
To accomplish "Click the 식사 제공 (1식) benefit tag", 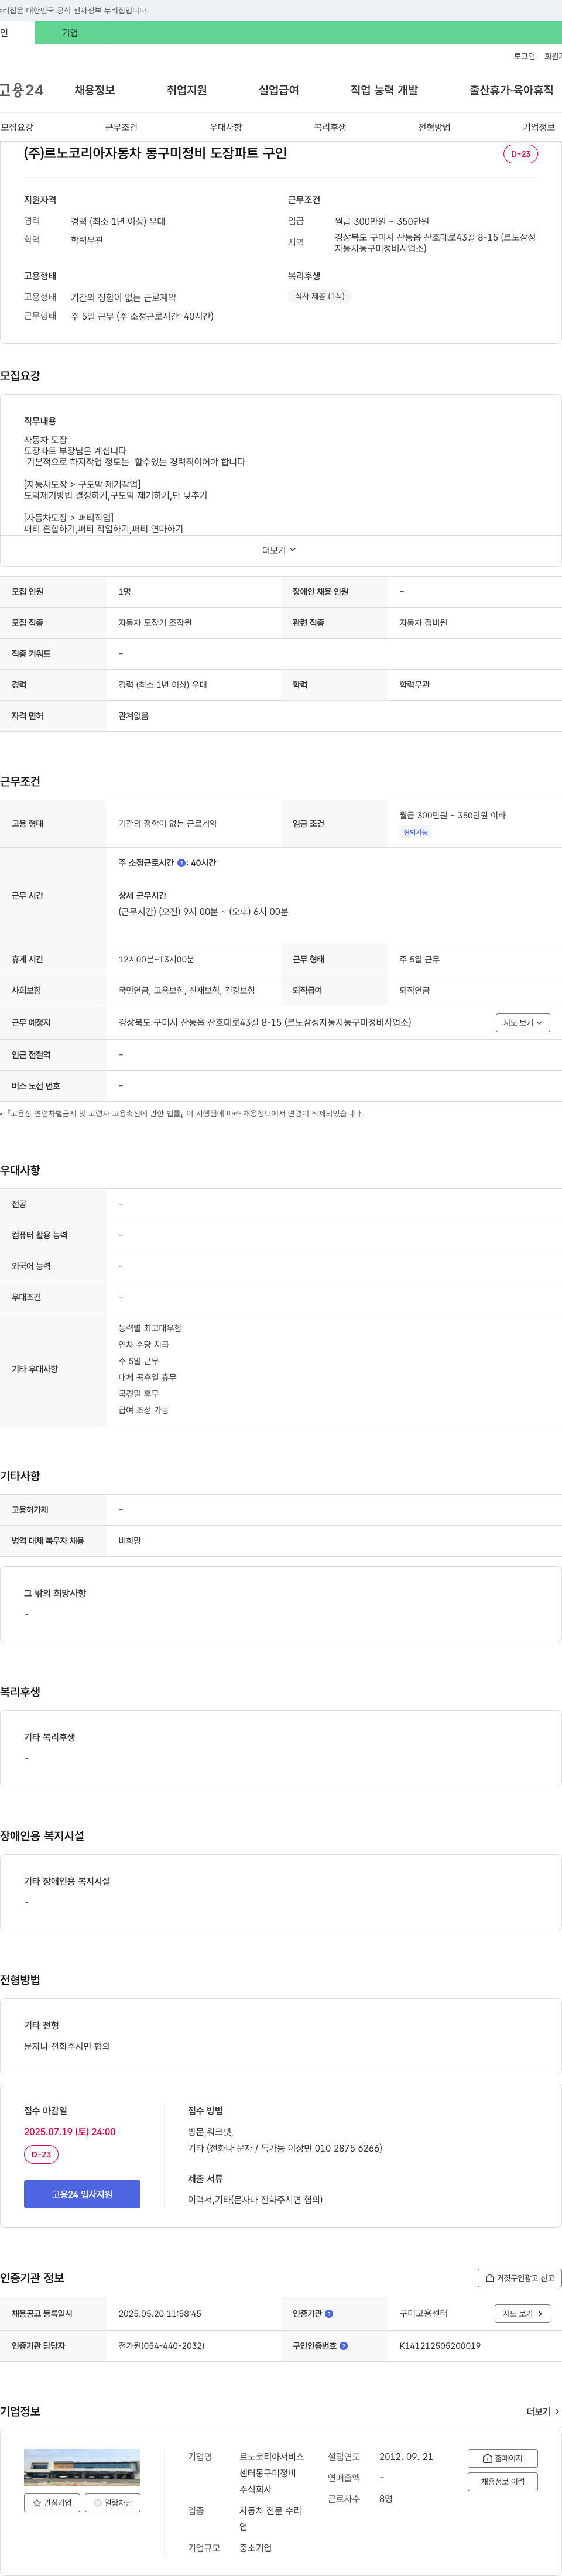I will pyautogui.click(x=319, y=296).
